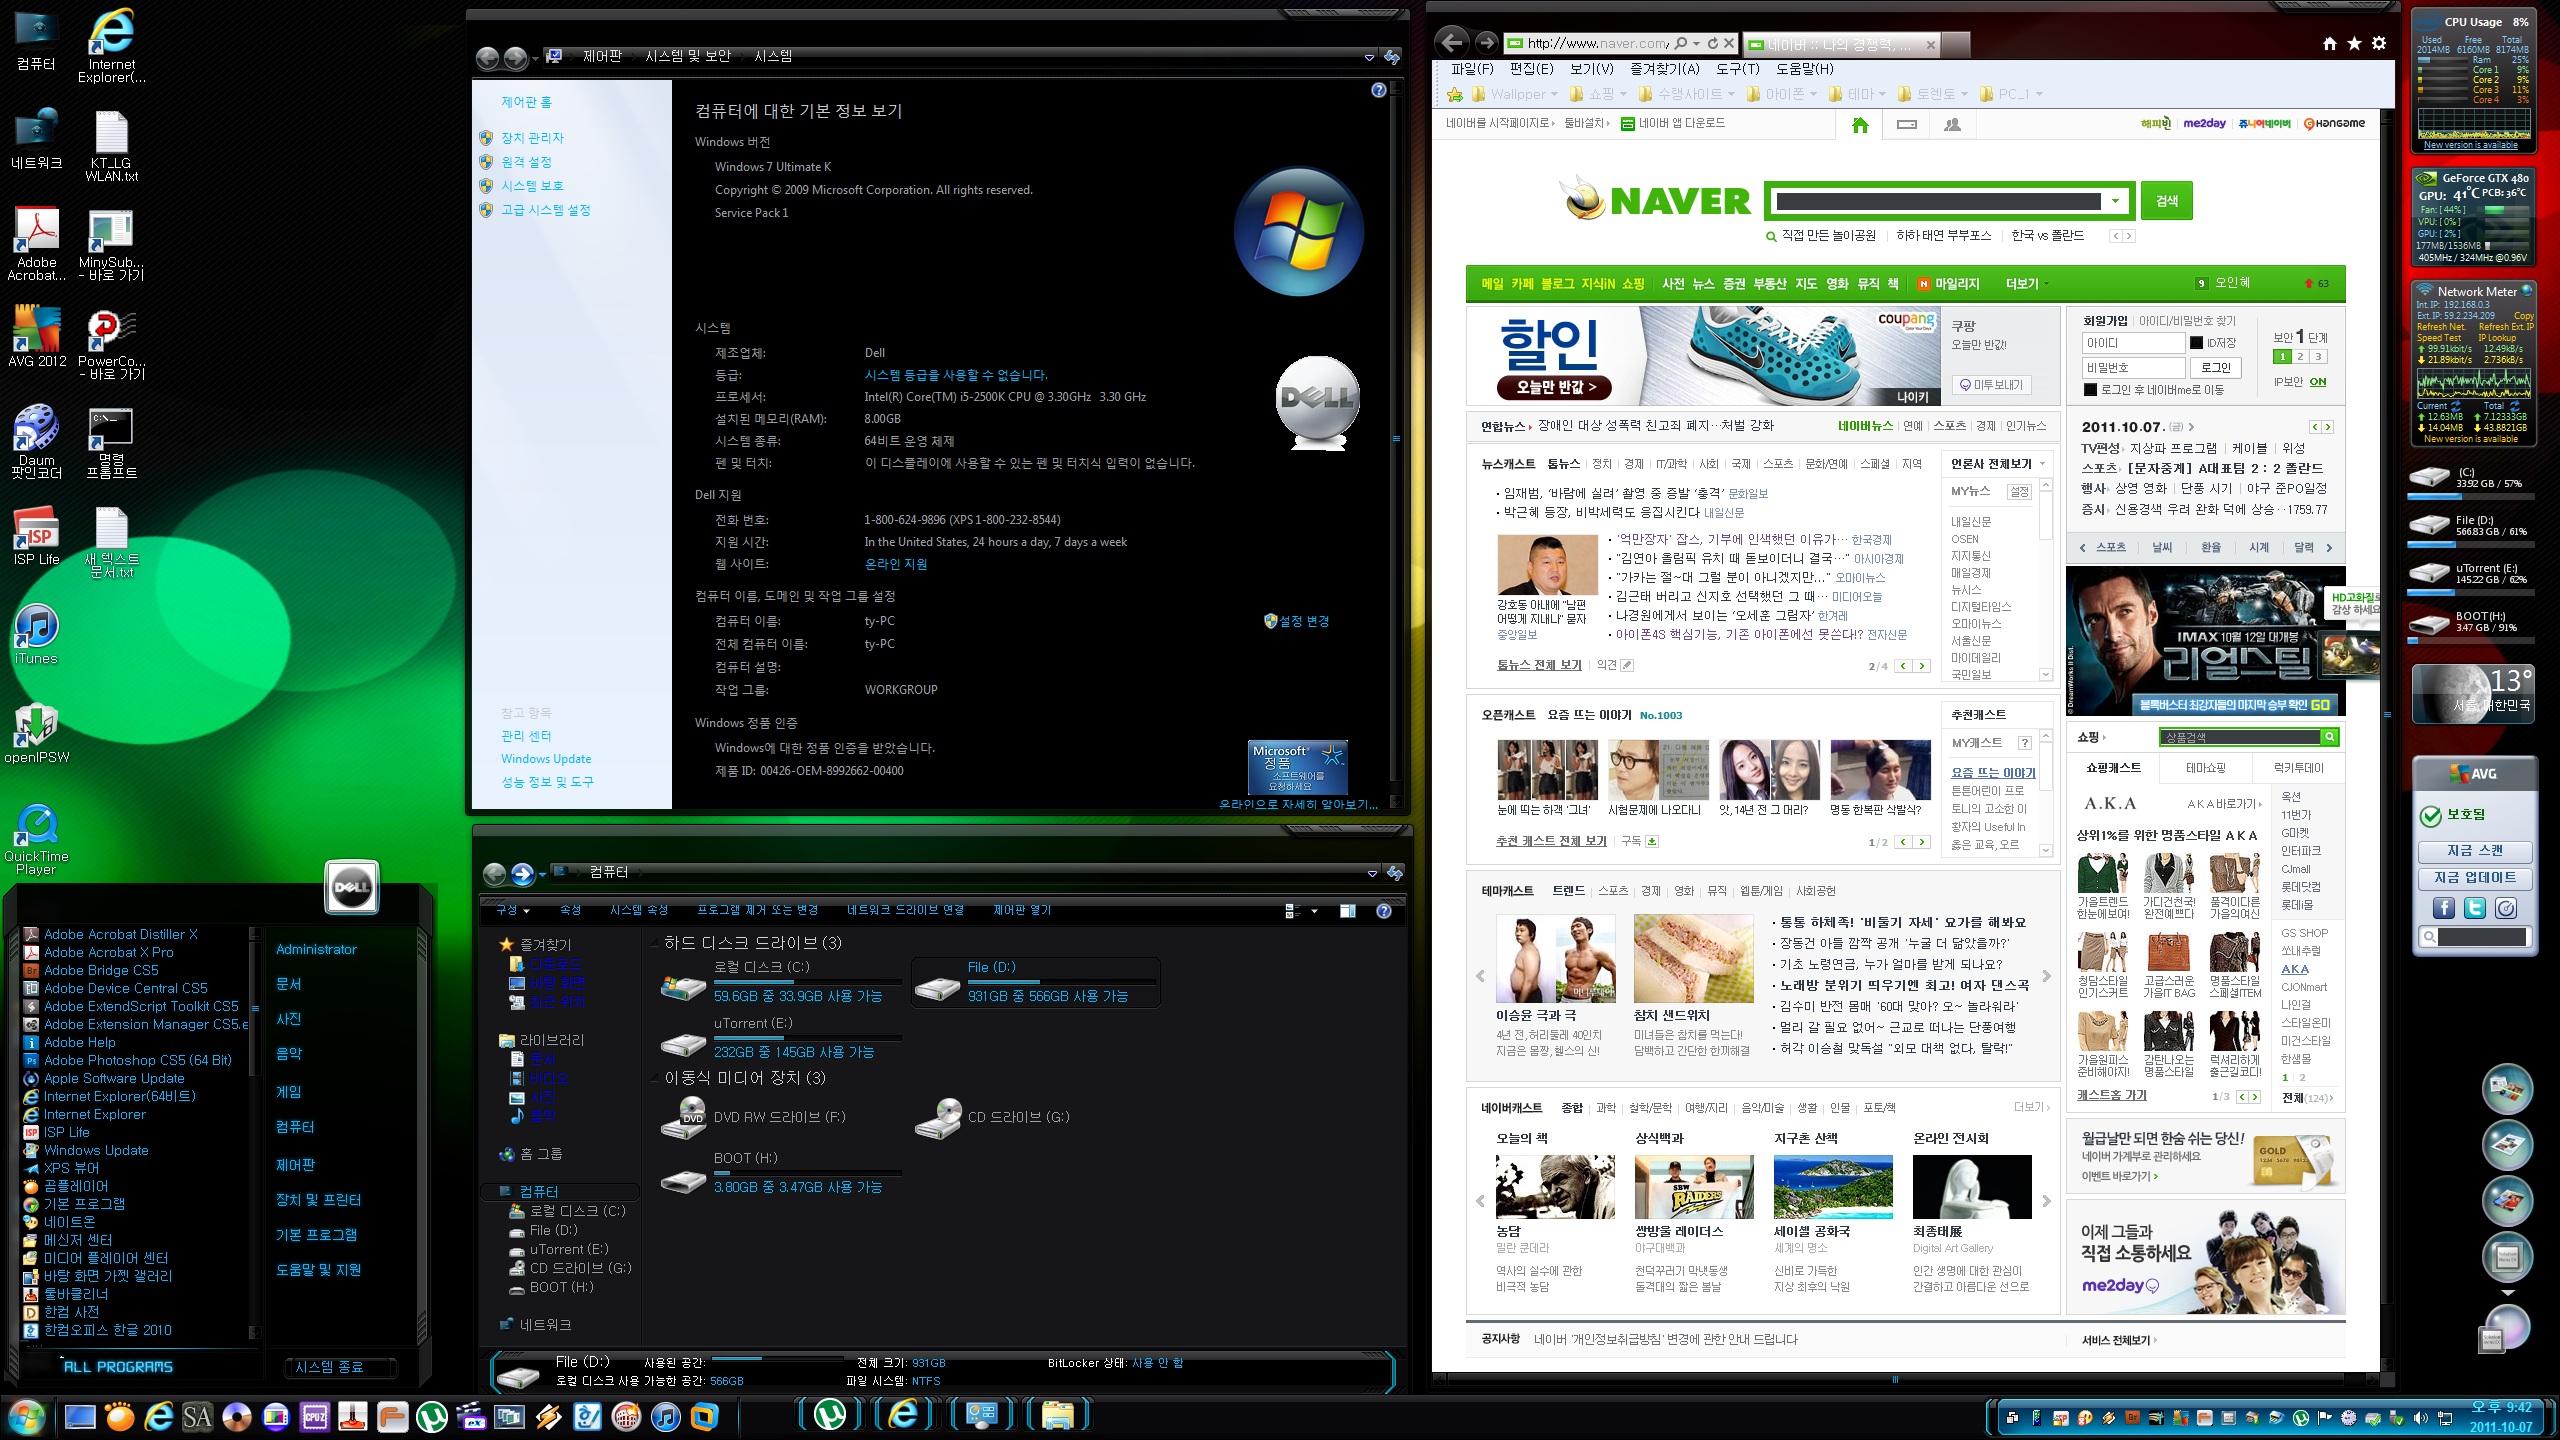Open the Adobe Acrobat desktop shortcut
The width and height of the screenshot is (2560, 1440).
37,244
